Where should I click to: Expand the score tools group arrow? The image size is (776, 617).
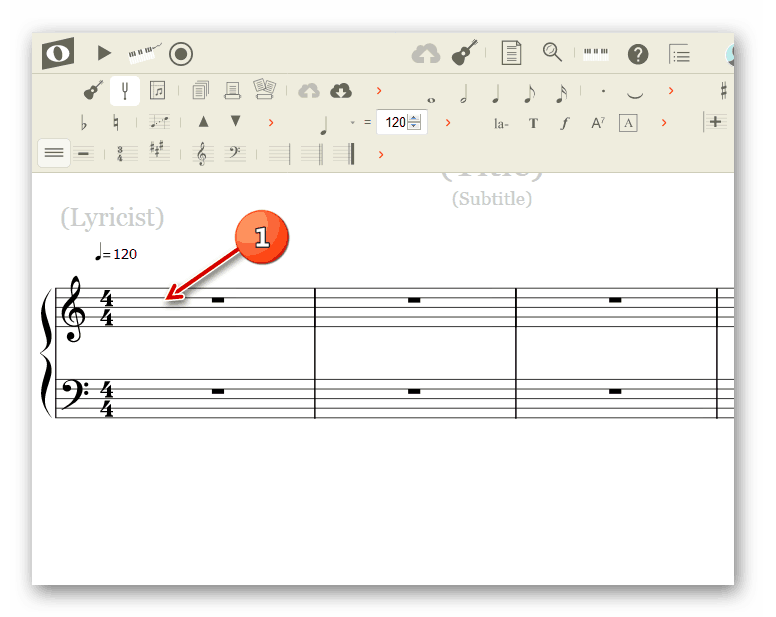pyautogui.click(x=379, y=91)
